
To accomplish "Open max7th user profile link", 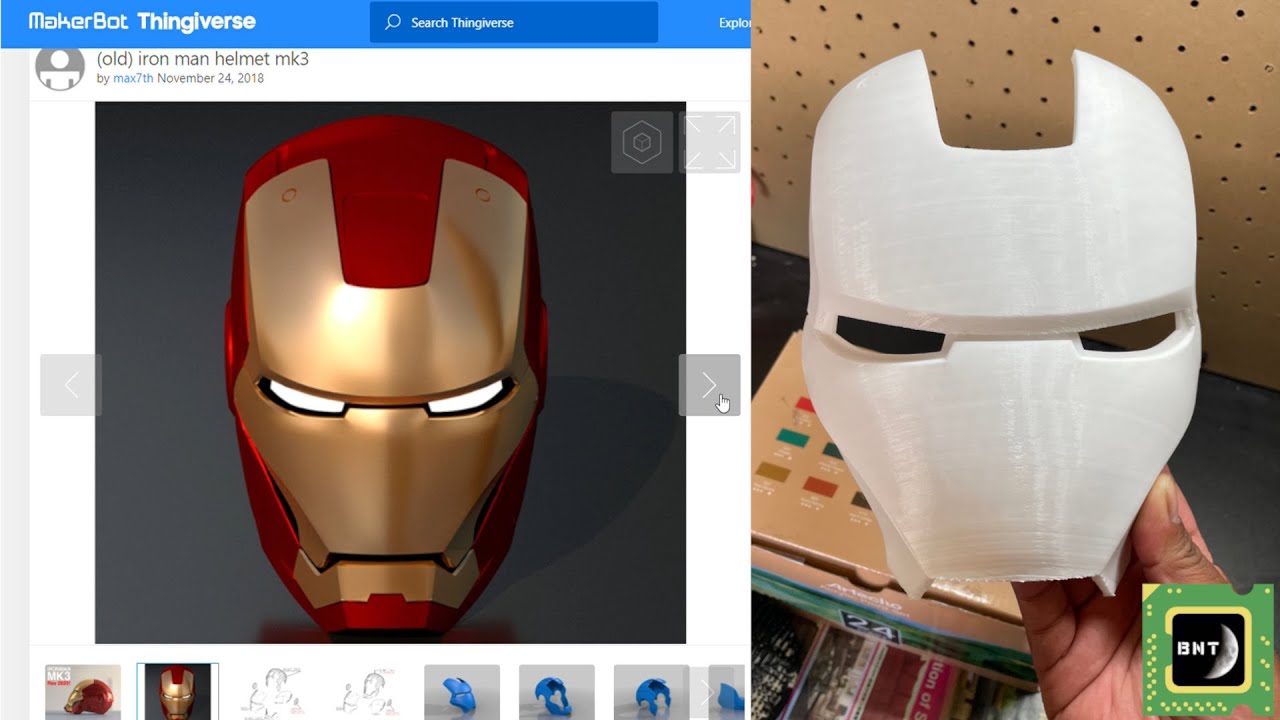I will coord(133,78).
